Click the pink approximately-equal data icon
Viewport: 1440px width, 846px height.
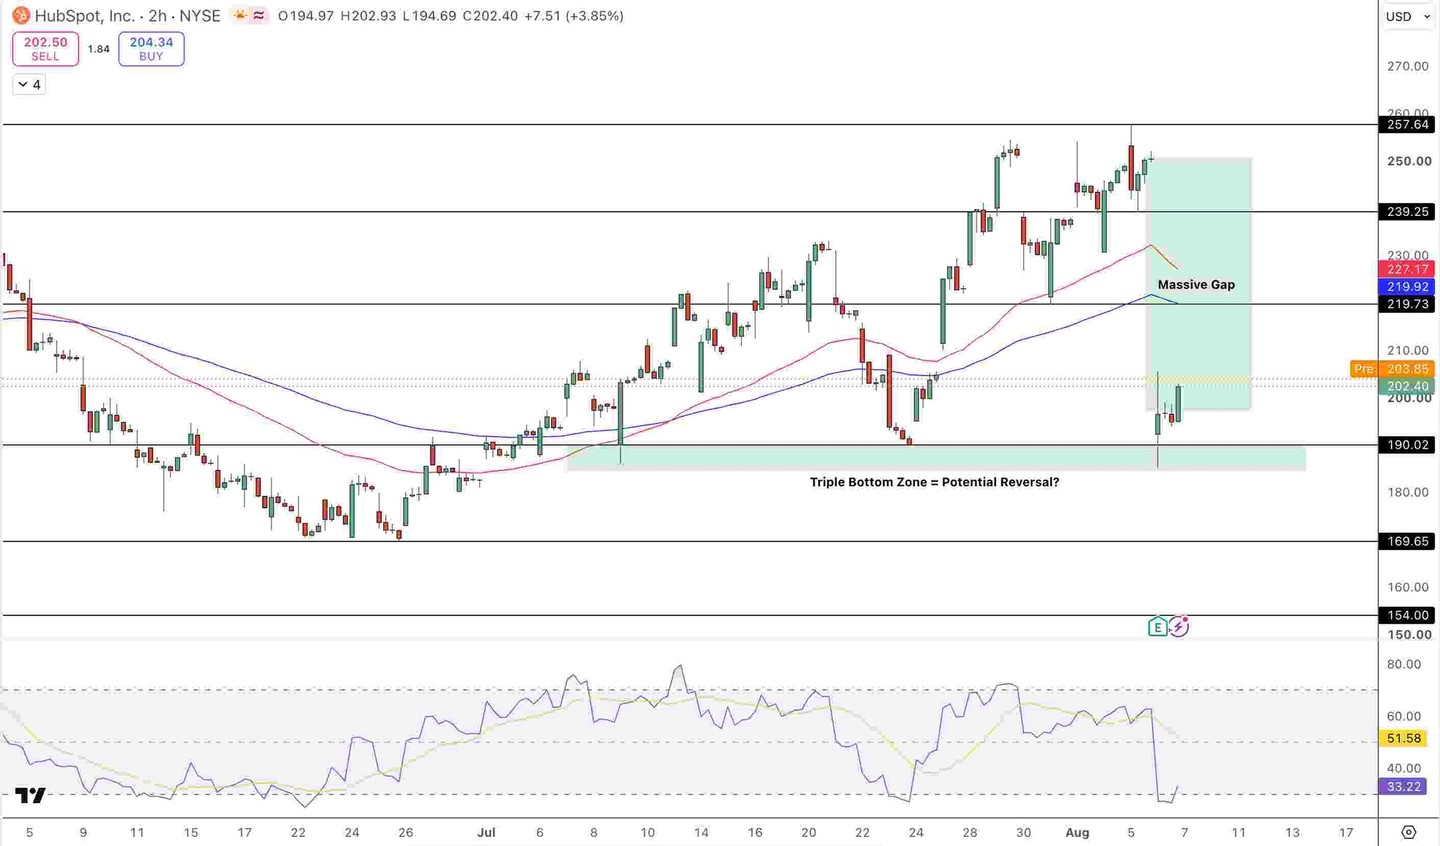pyautogui.click(x=258, y=16)
